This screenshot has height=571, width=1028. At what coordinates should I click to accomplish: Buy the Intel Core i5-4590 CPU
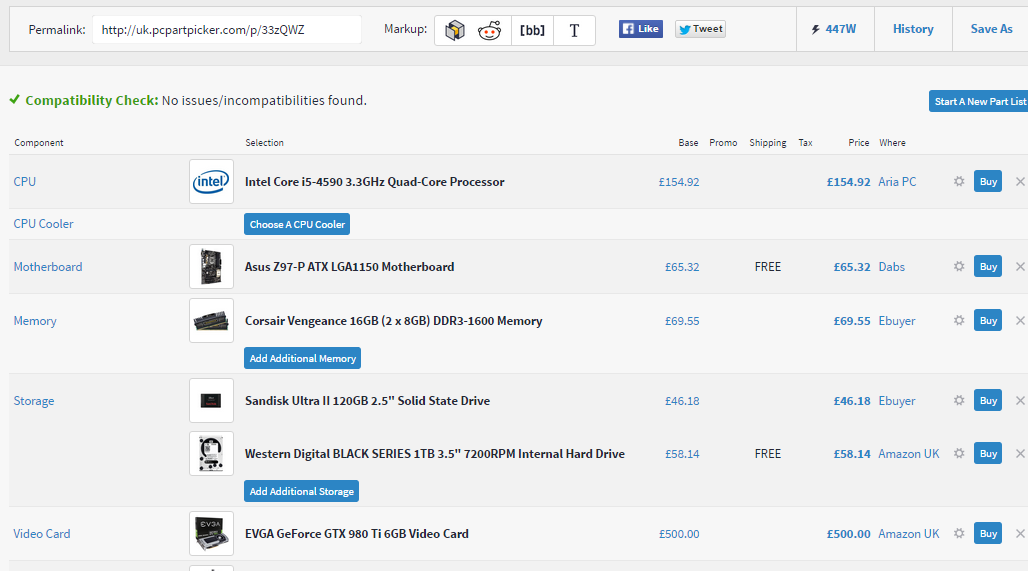pyautogui.click(x=988, y=182)
